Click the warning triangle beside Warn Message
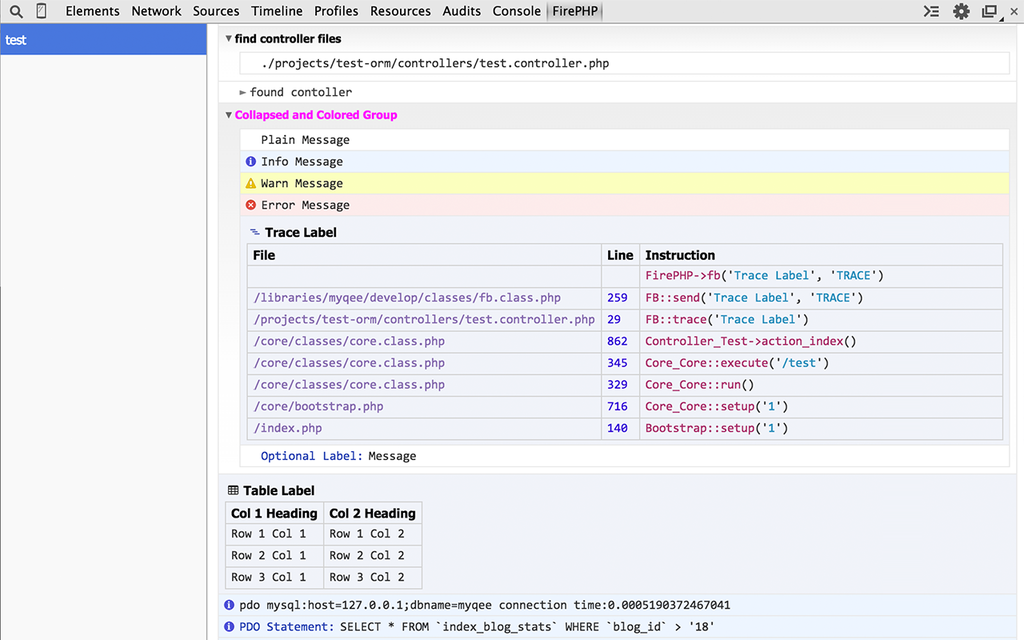 tap(250, 183)
